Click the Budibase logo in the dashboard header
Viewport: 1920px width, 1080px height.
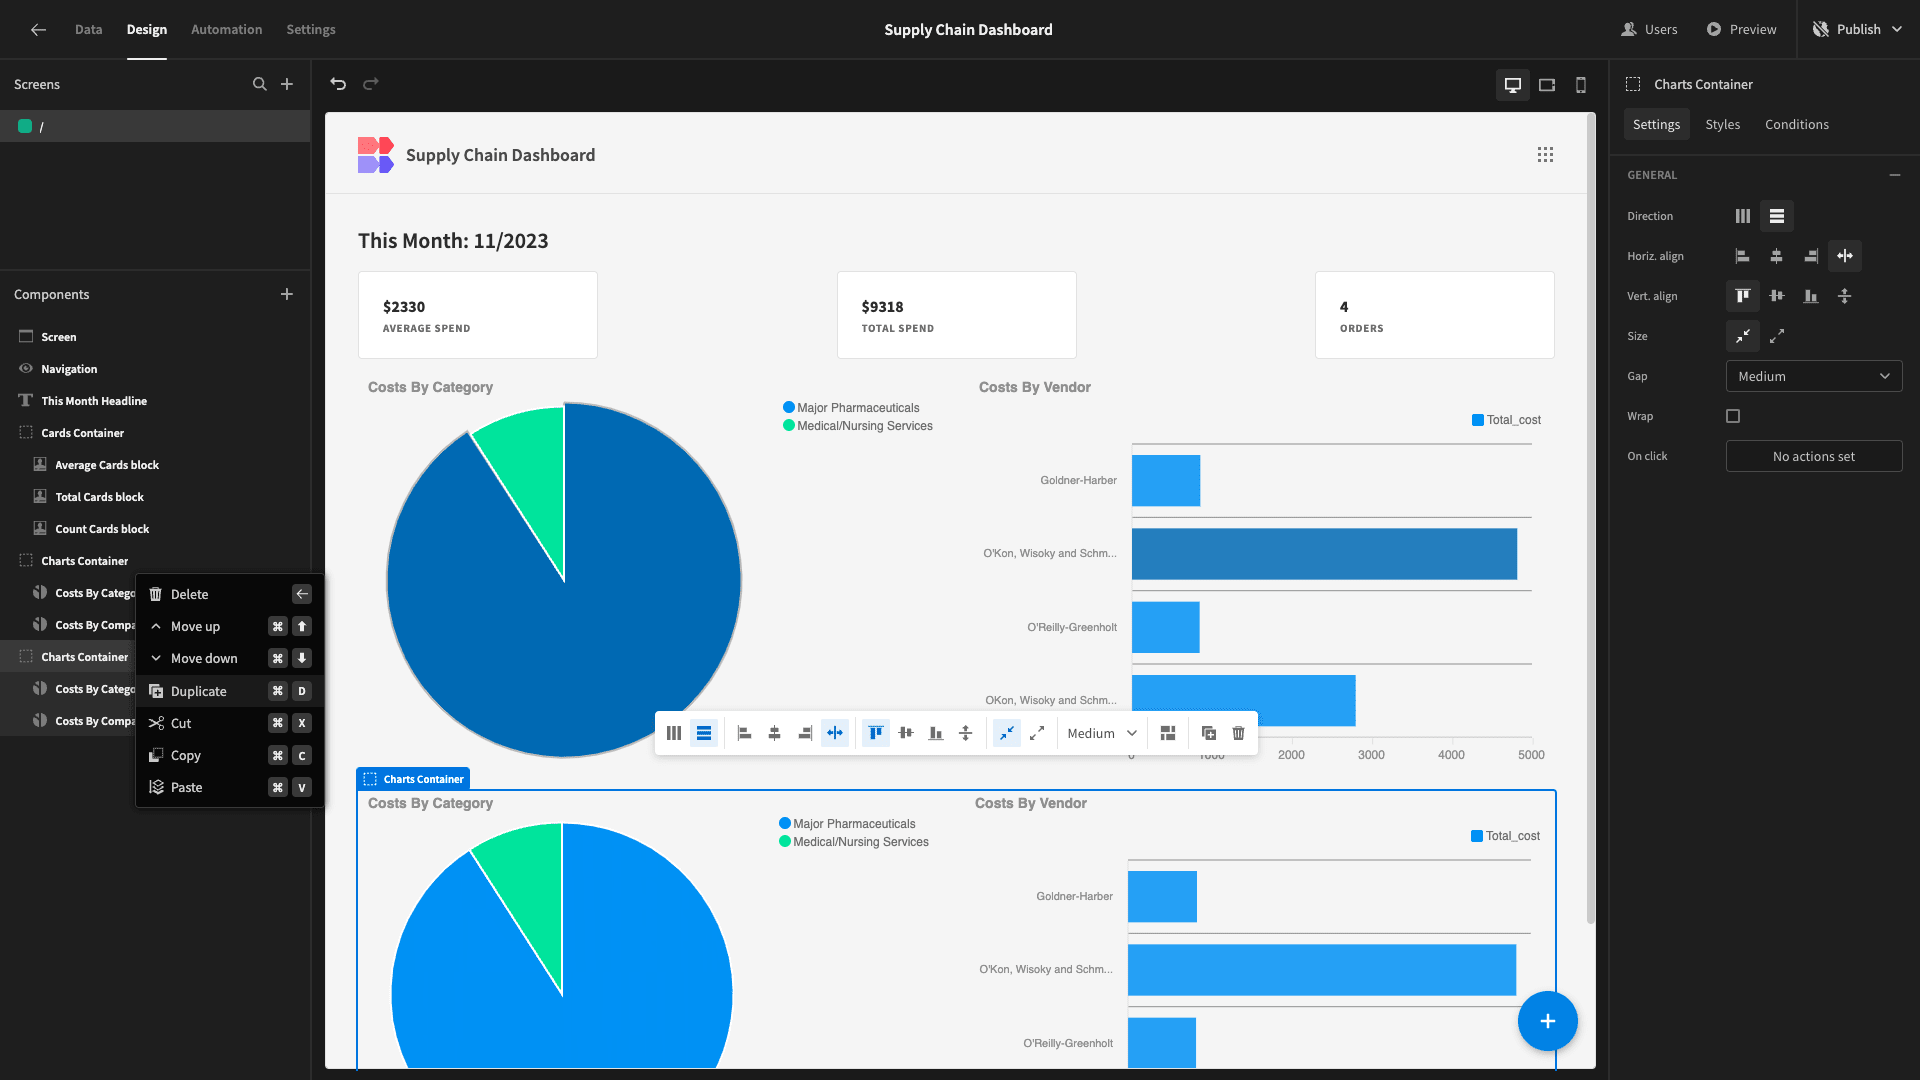coord(376,155)
